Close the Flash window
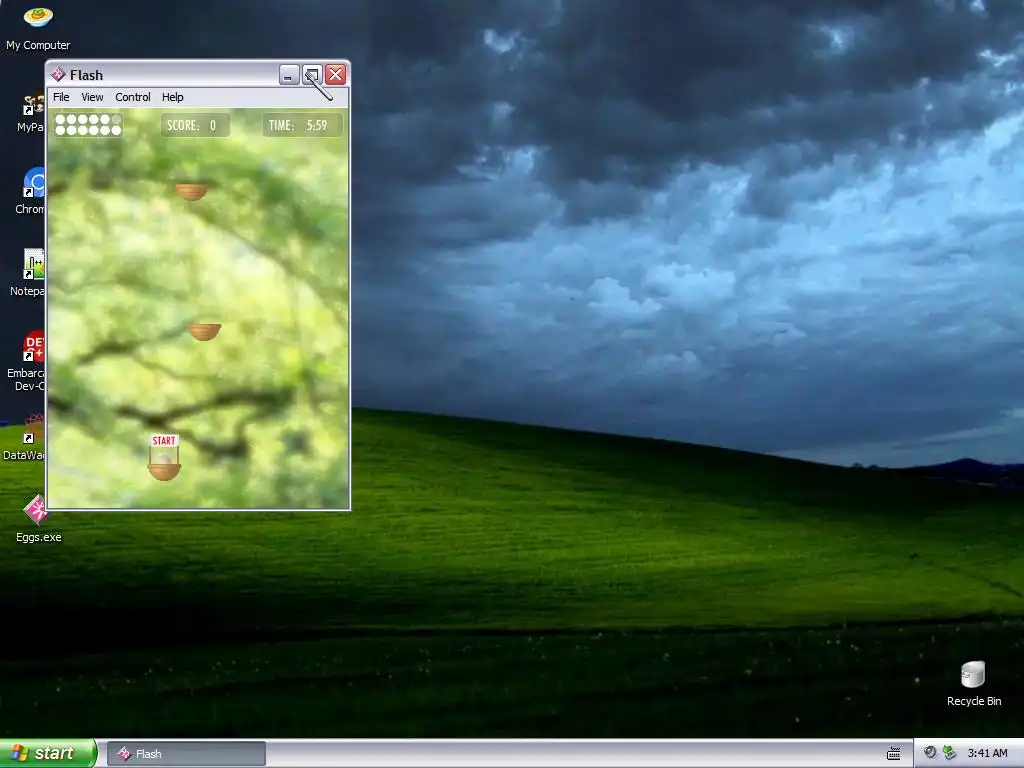 pyautogui.click(x=336, y=74)
